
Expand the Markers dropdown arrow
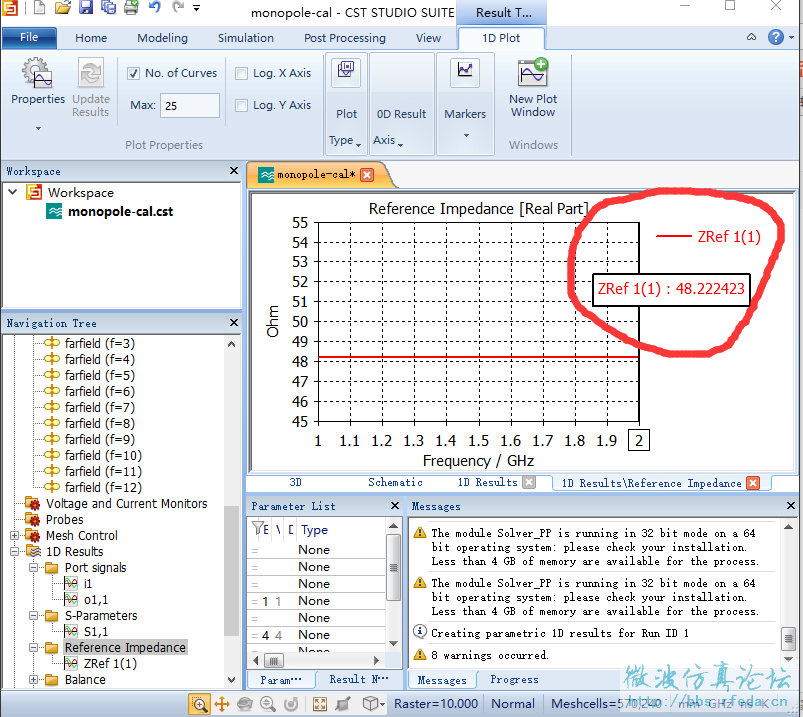tap(466, 136)
